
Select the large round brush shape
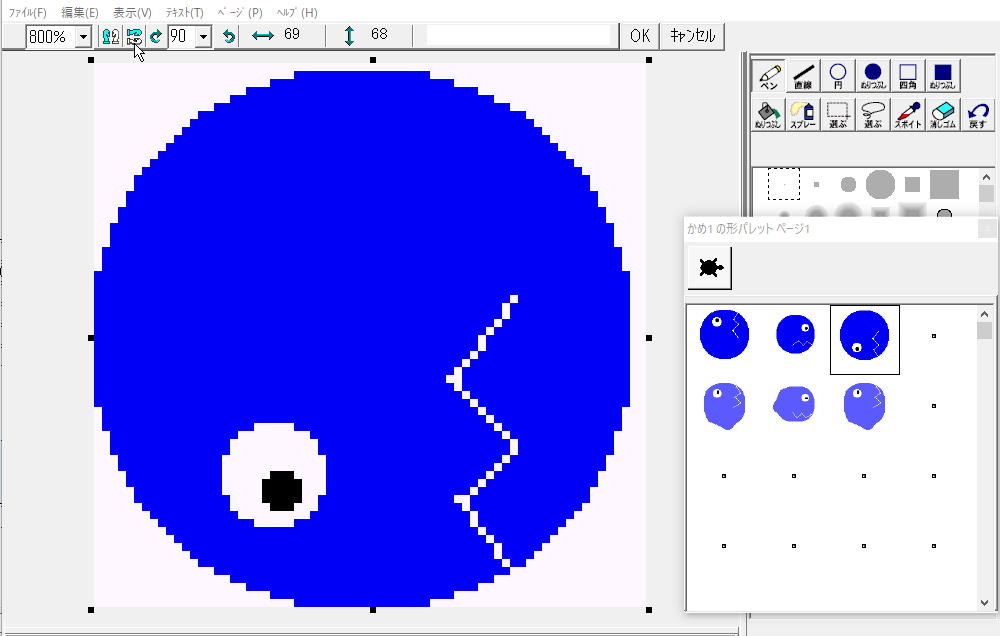[x=880, y=184]
